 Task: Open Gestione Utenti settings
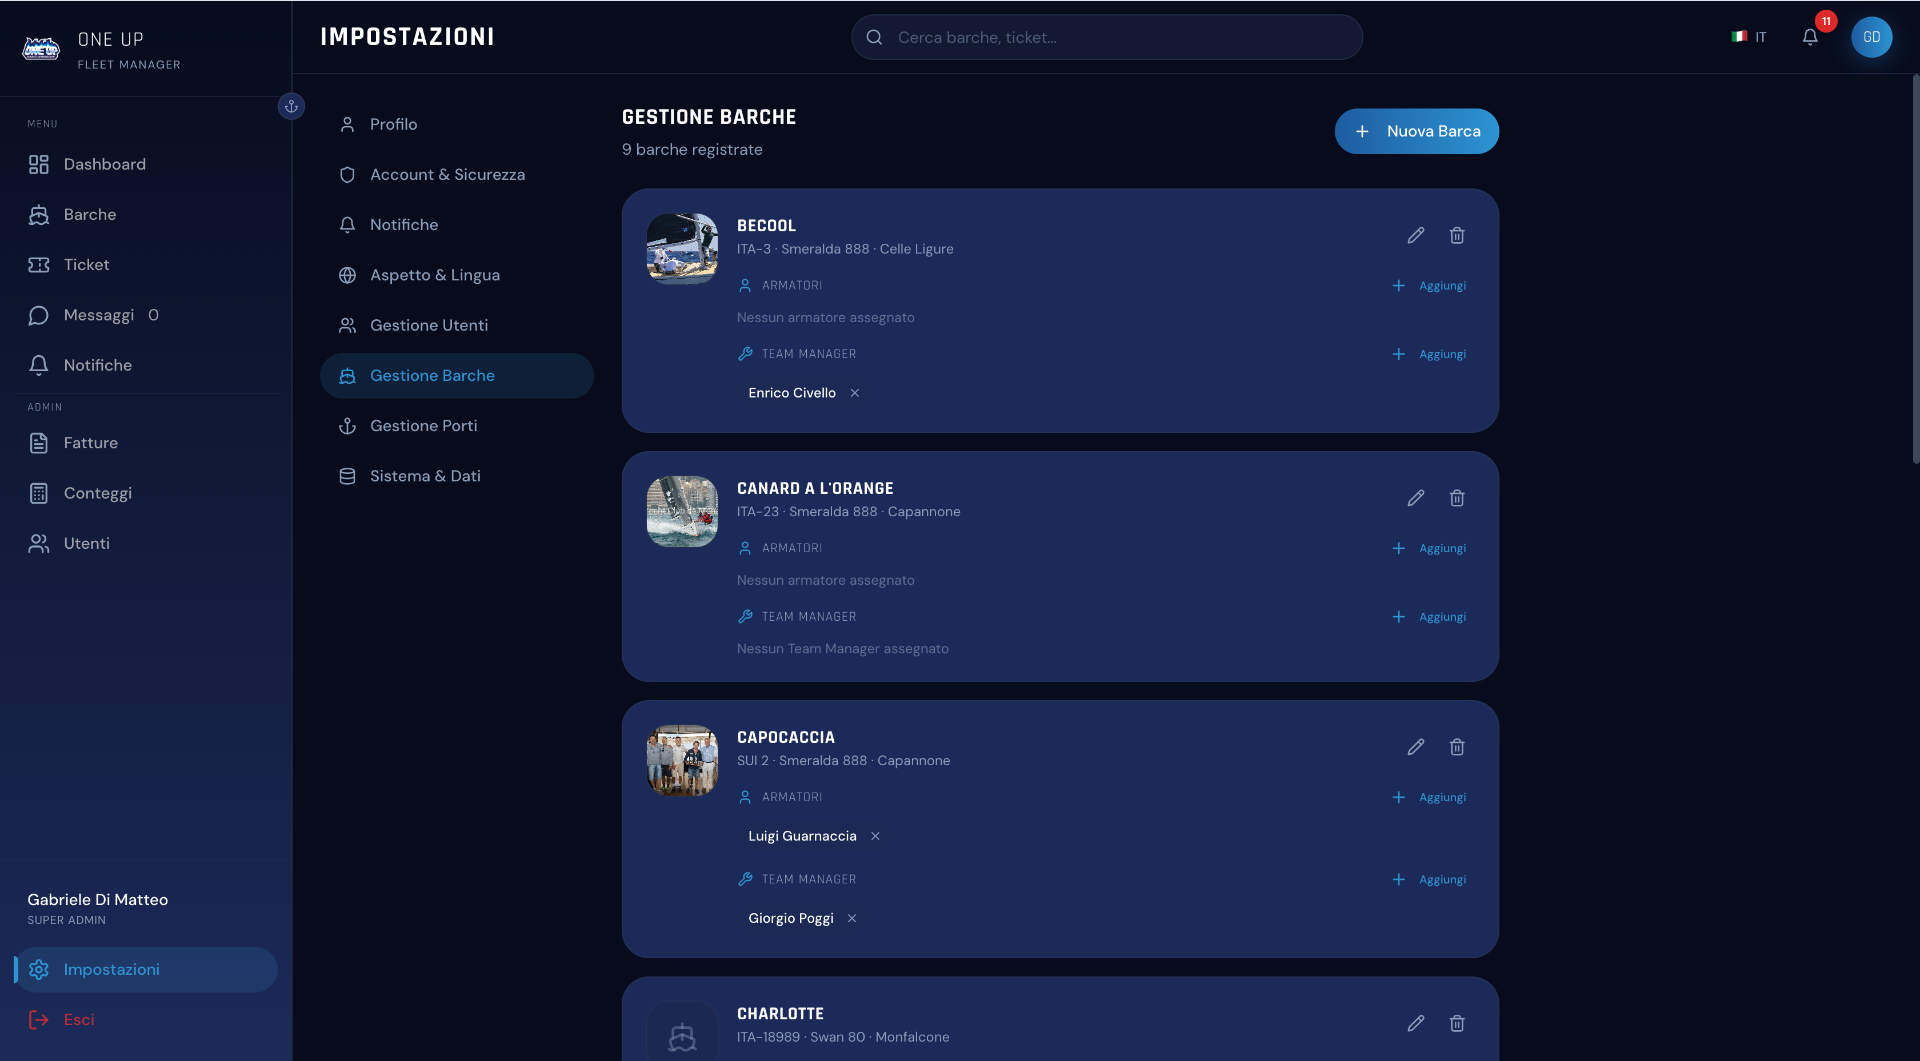[457, 325]
